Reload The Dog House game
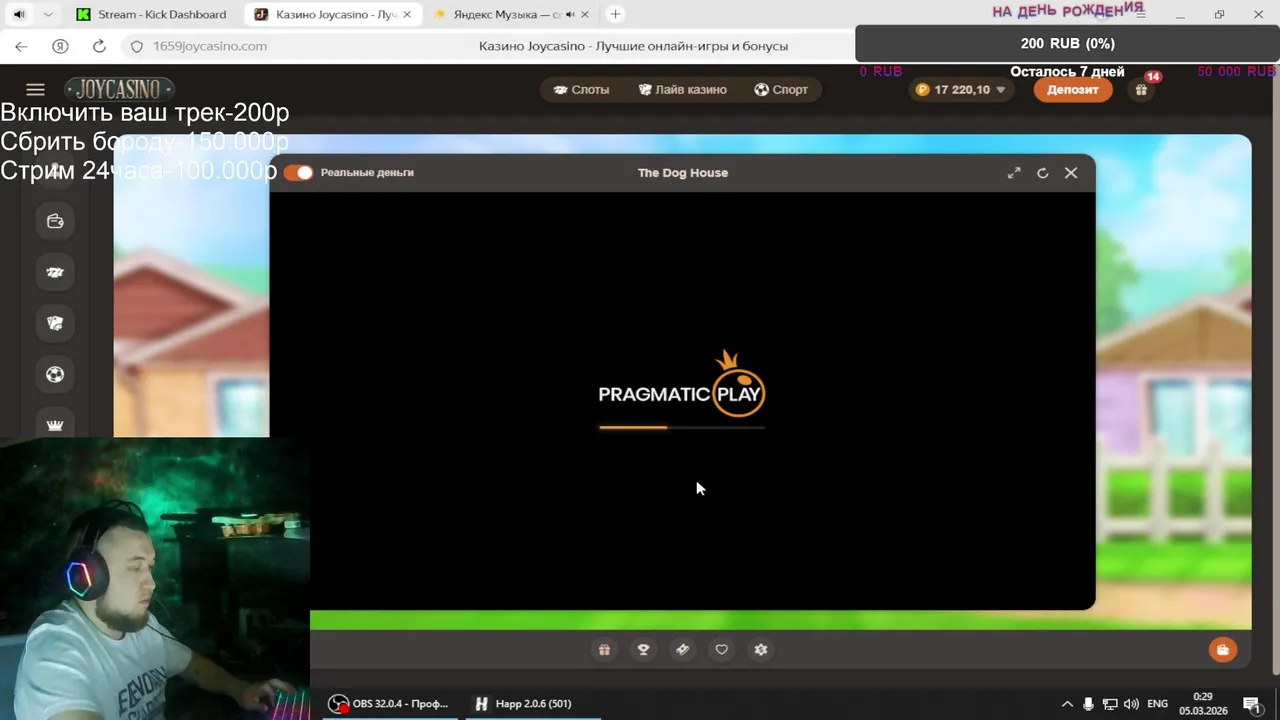 [x=1042, y=173]
